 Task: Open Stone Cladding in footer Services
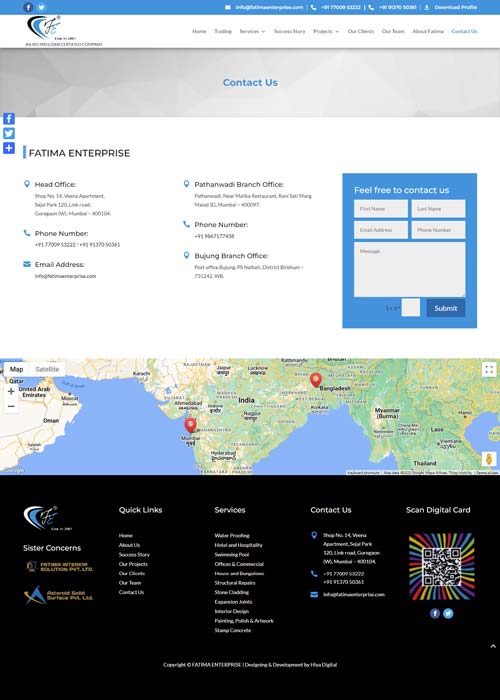[x=232, y=592]
